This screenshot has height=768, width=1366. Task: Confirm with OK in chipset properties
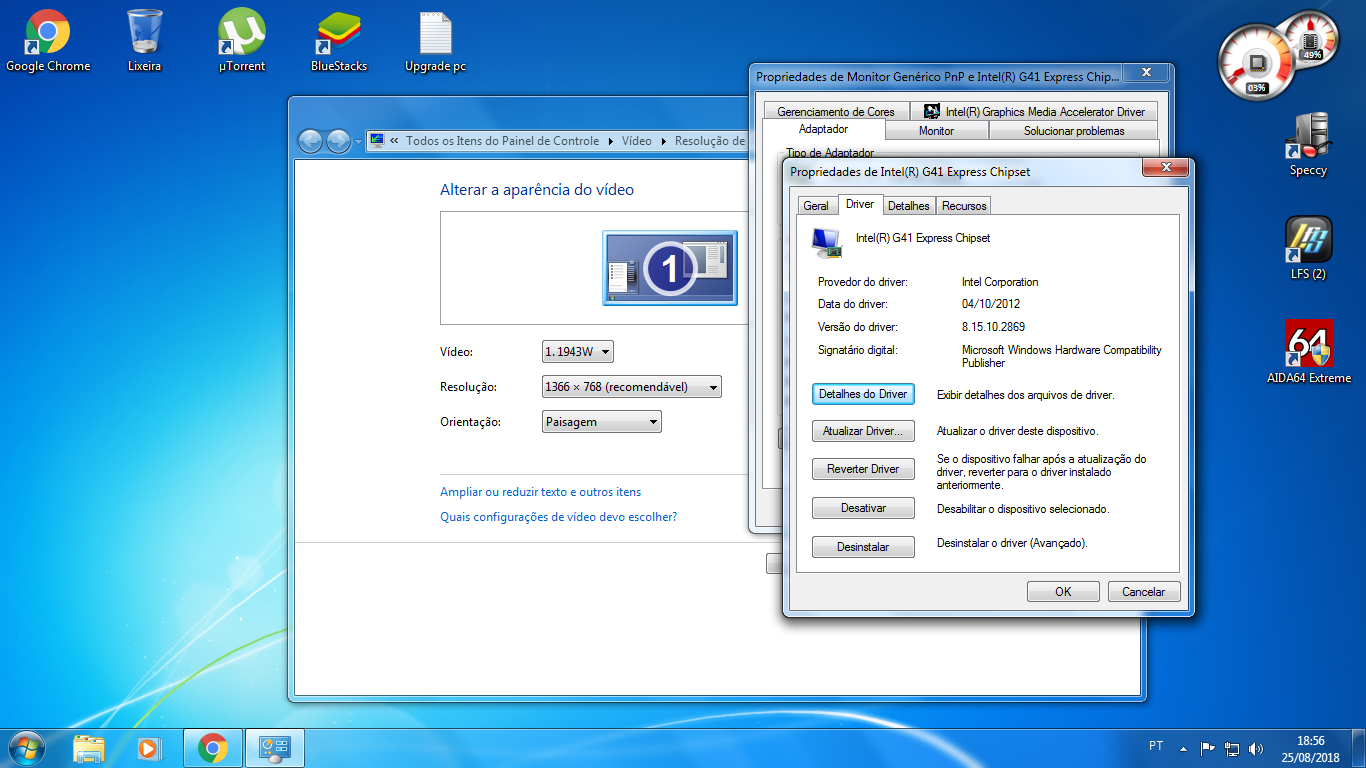(x=1063, y=592)
